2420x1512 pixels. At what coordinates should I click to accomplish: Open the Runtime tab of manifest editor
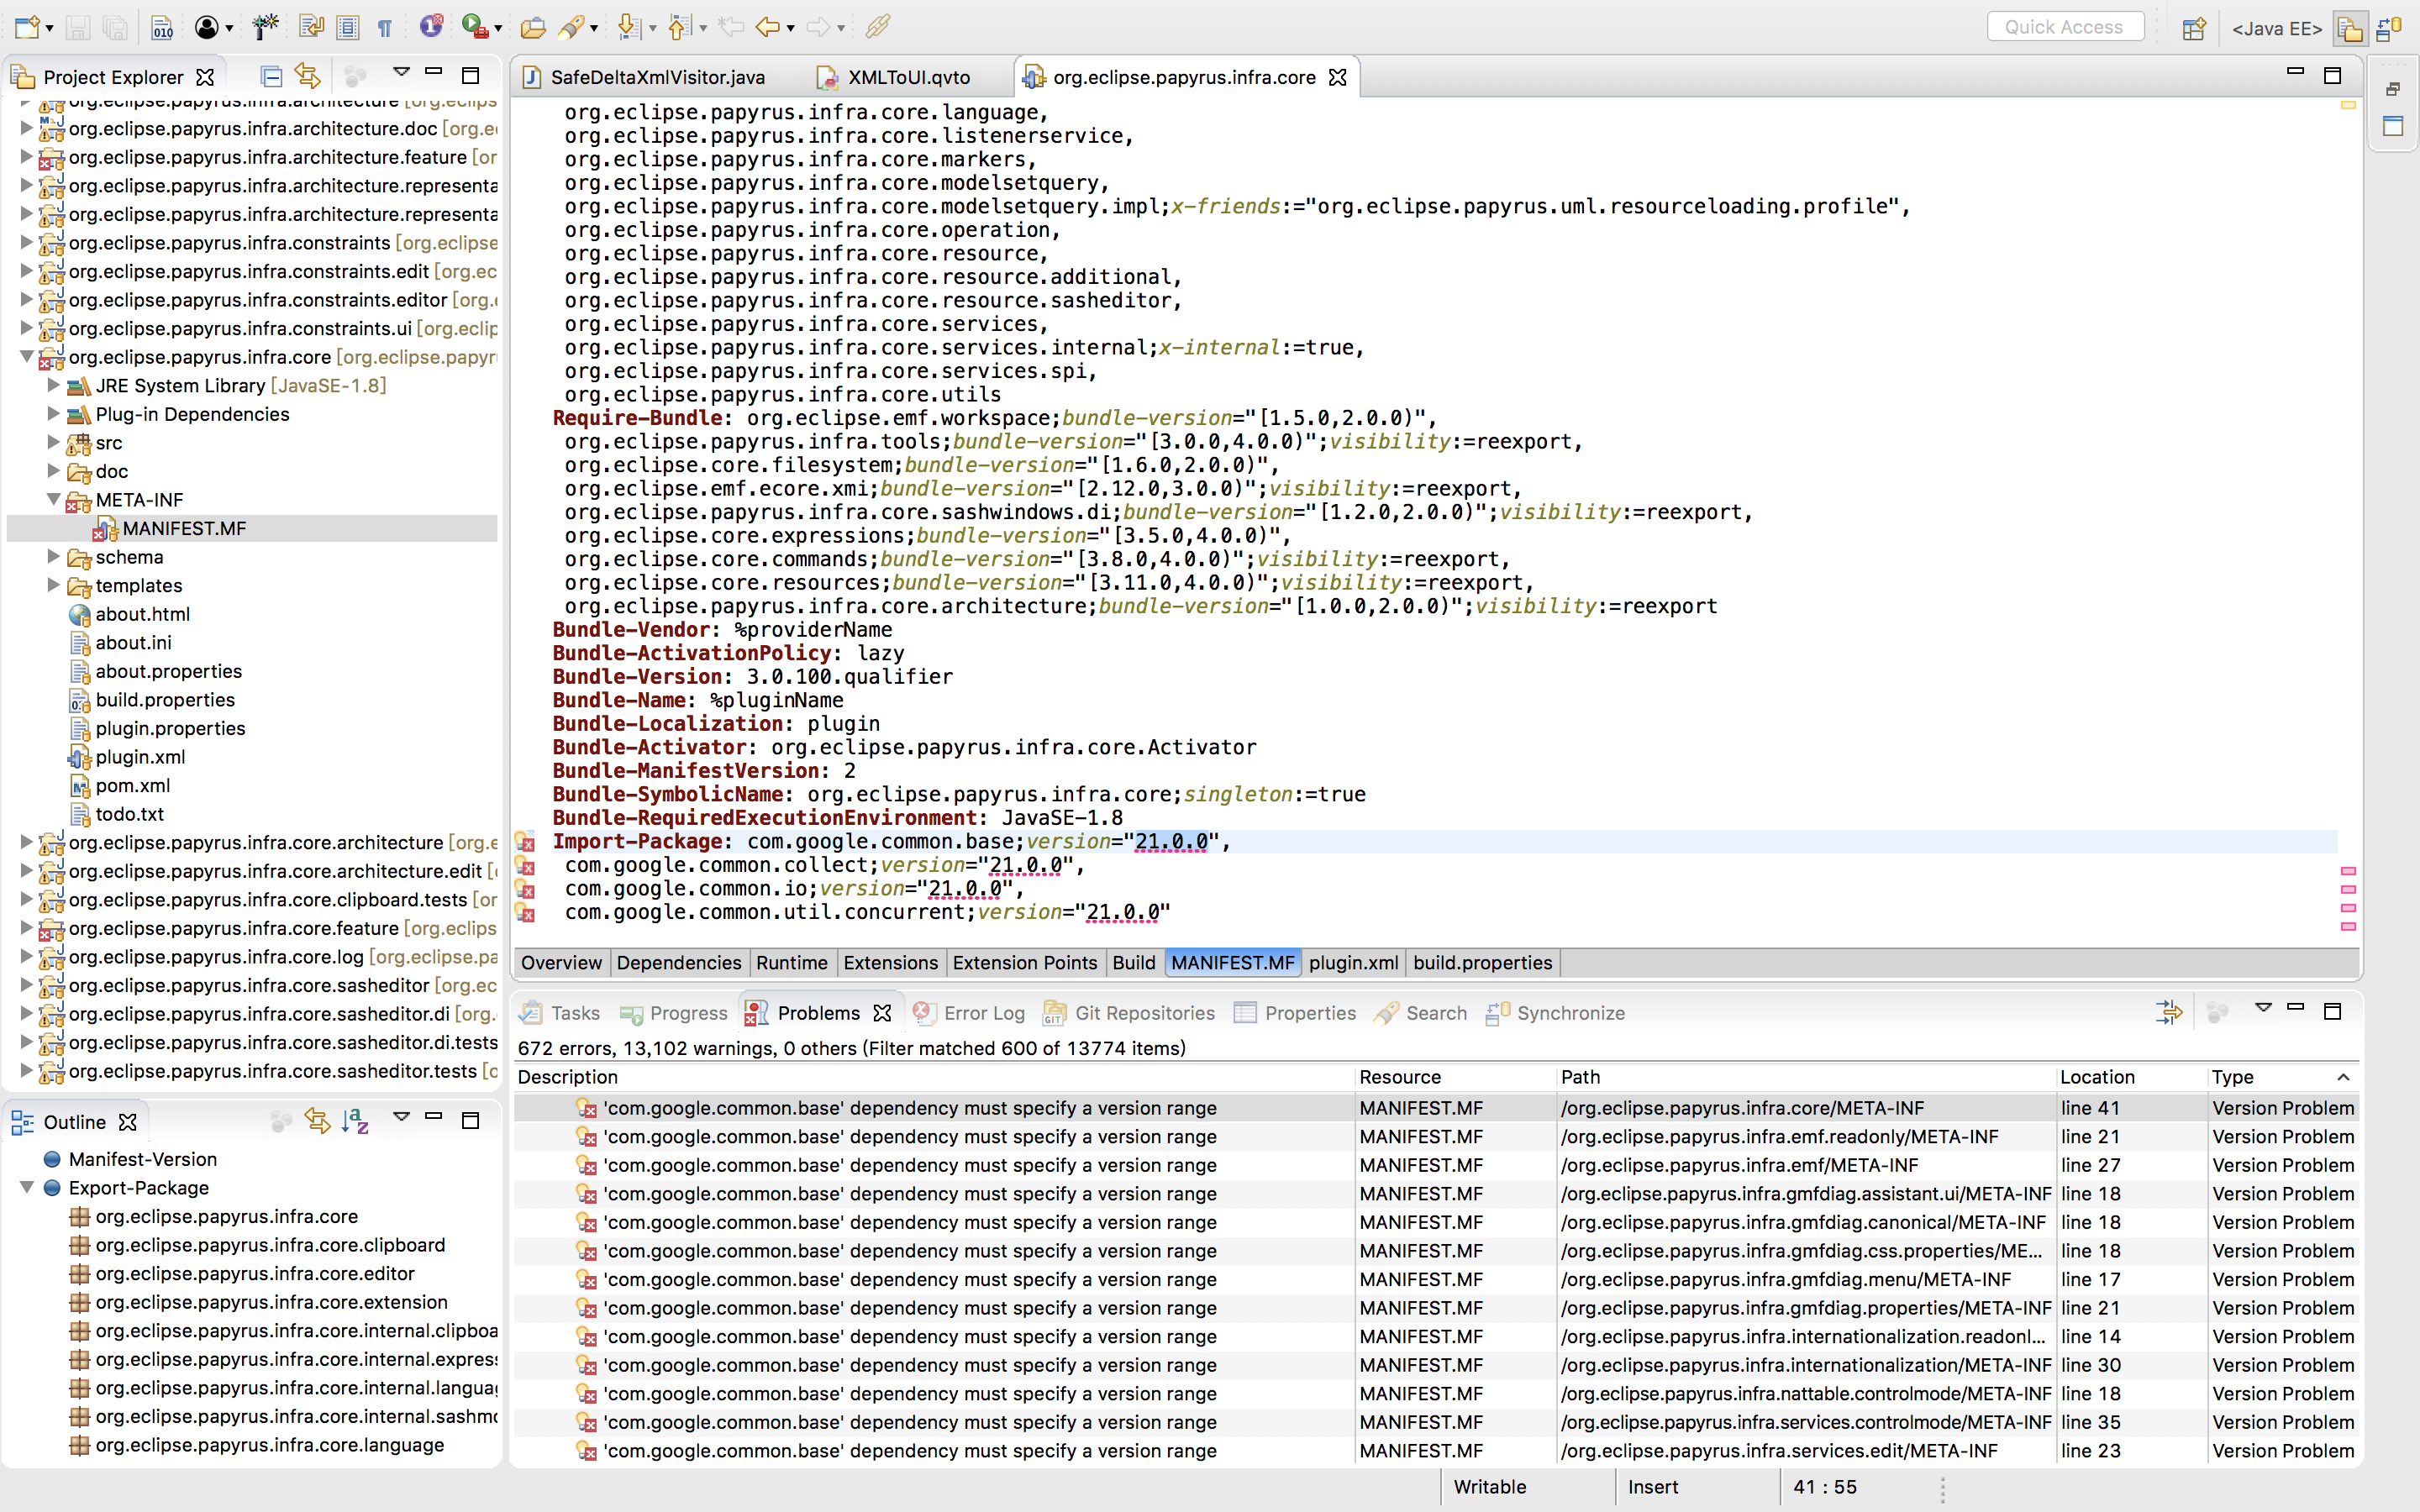tap(791, 962)
